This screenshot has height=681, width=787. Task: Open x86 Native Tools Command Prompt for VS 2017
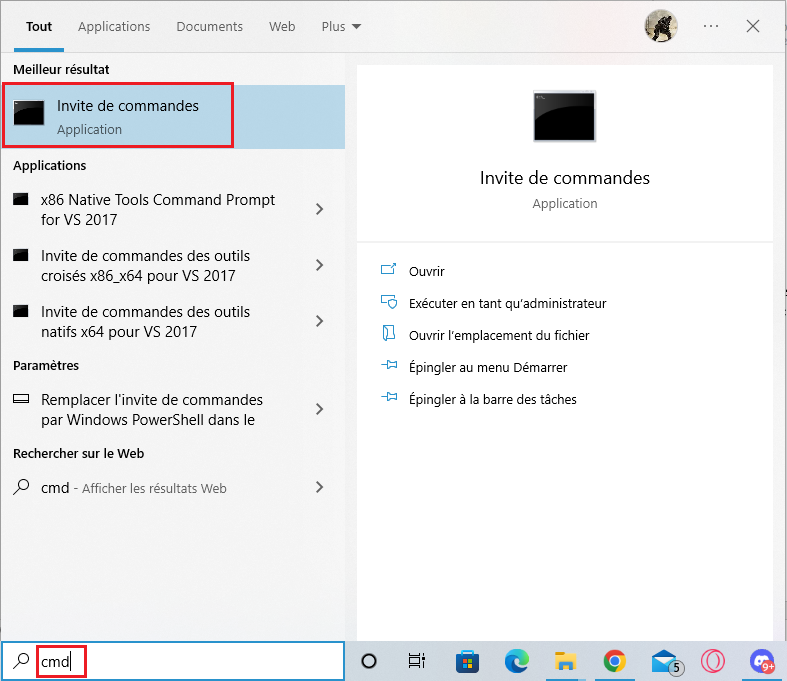[158, 209]
